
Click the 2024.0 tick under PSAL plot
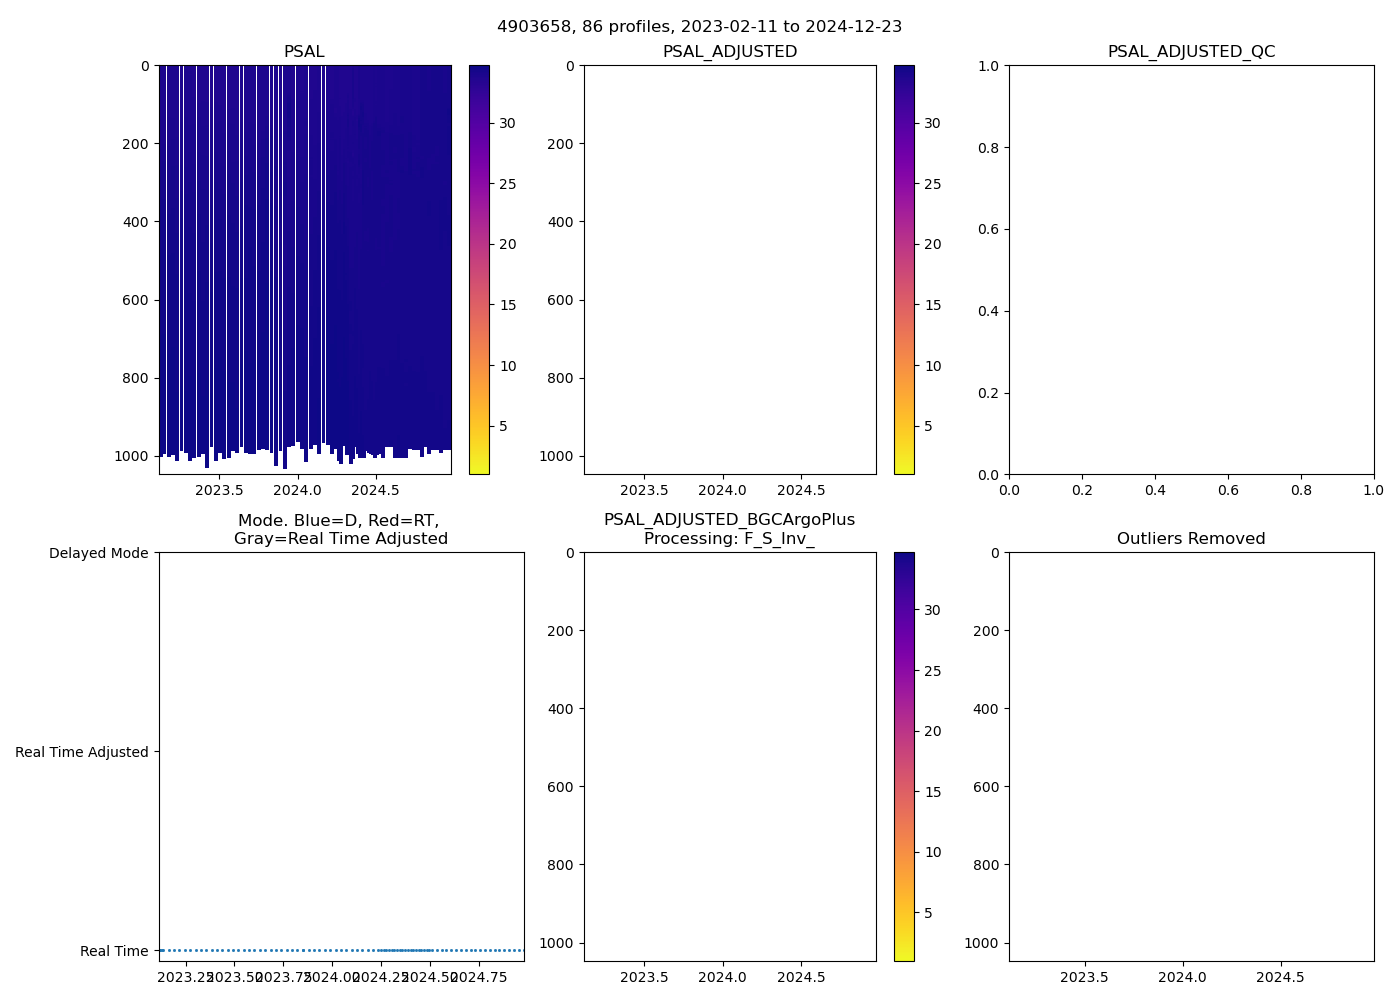[x=297, y=490]
